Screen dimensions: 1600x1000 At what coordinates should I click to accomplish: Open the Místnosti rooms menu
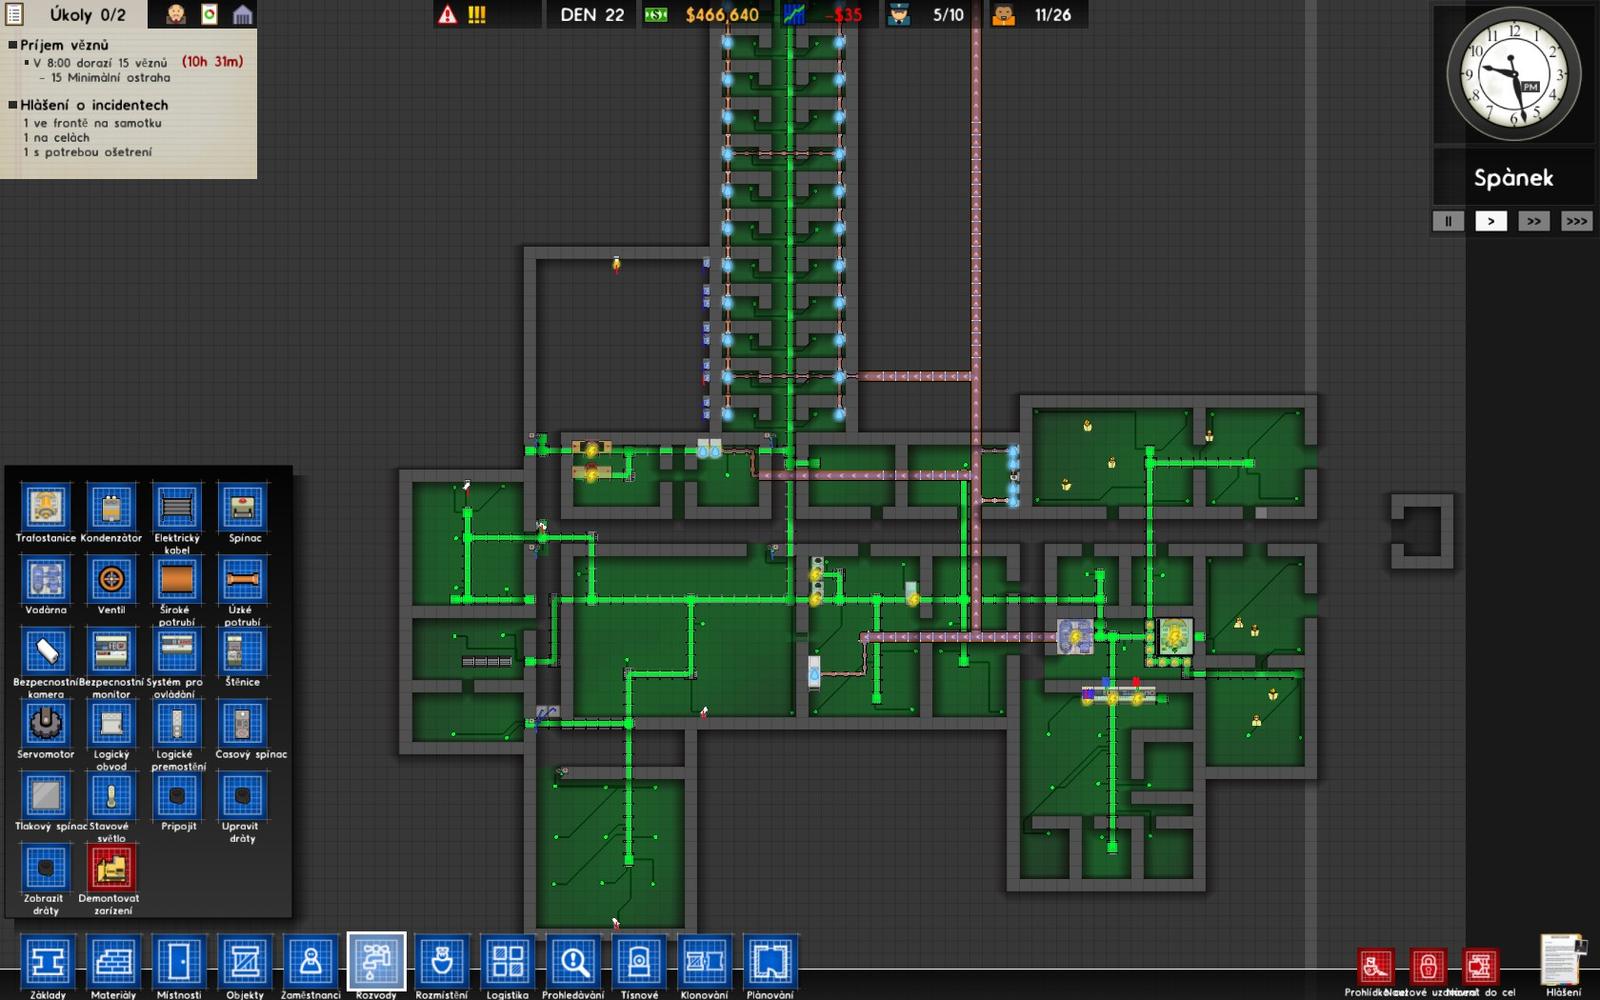[179, 962]
